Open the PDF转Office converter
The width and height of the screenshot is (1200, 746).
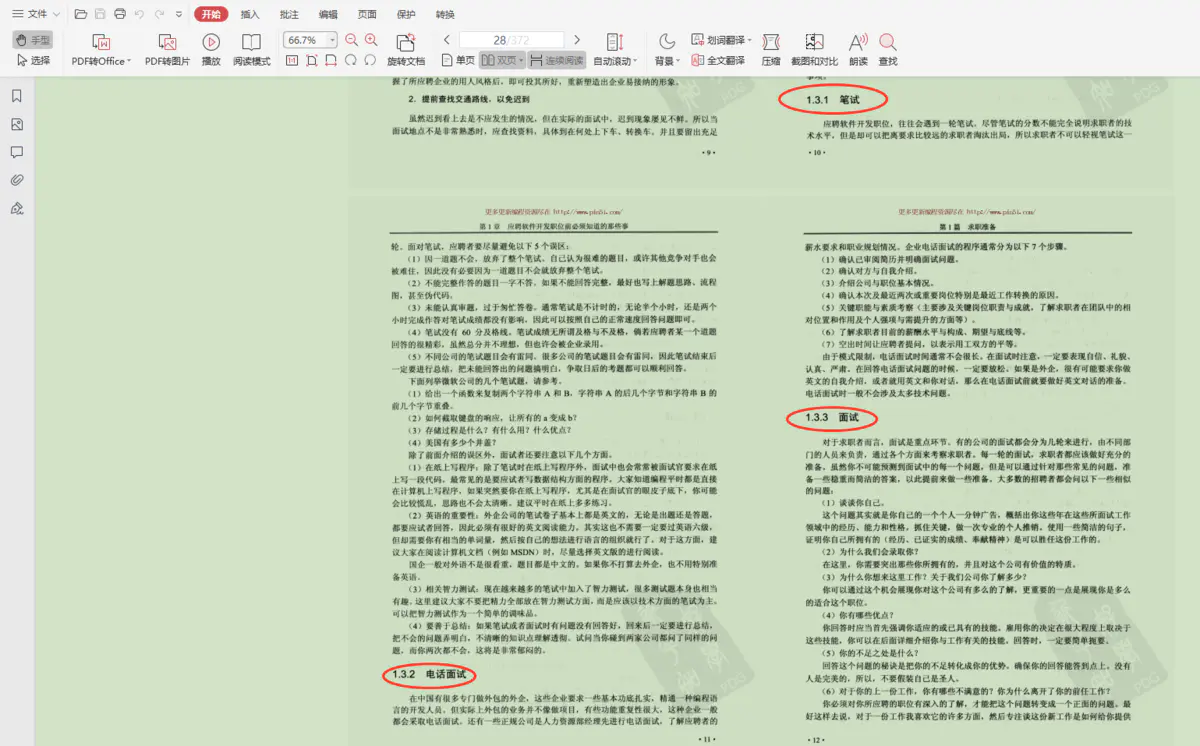pos(100,50)
